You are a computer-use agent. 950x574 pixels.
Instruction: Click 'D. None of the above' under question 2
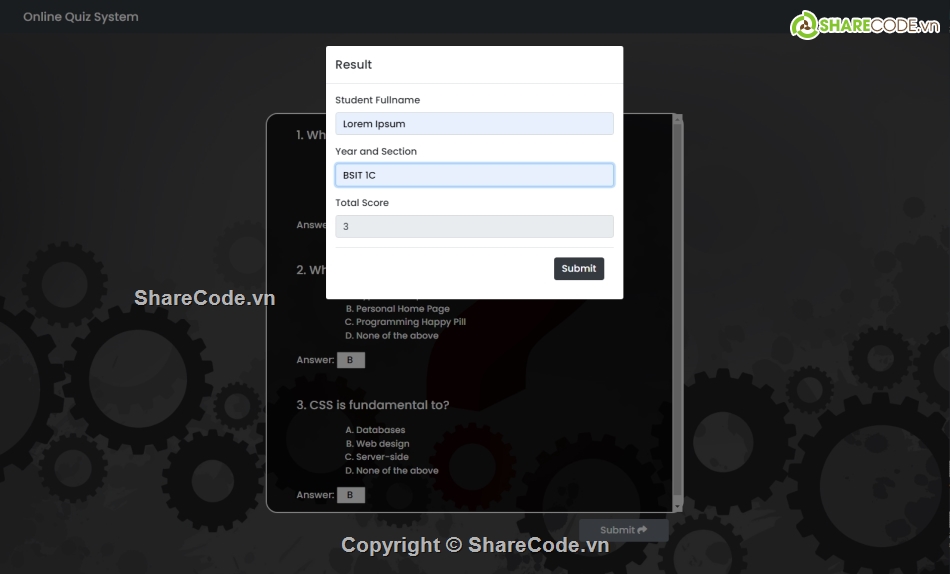[391, 336]
